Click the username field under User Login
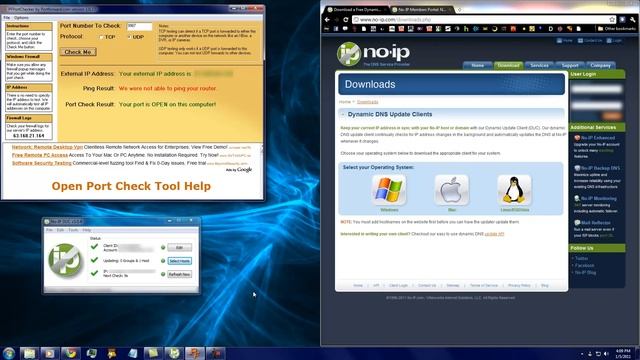The image size is (640, 360). (x=596, y=89)
